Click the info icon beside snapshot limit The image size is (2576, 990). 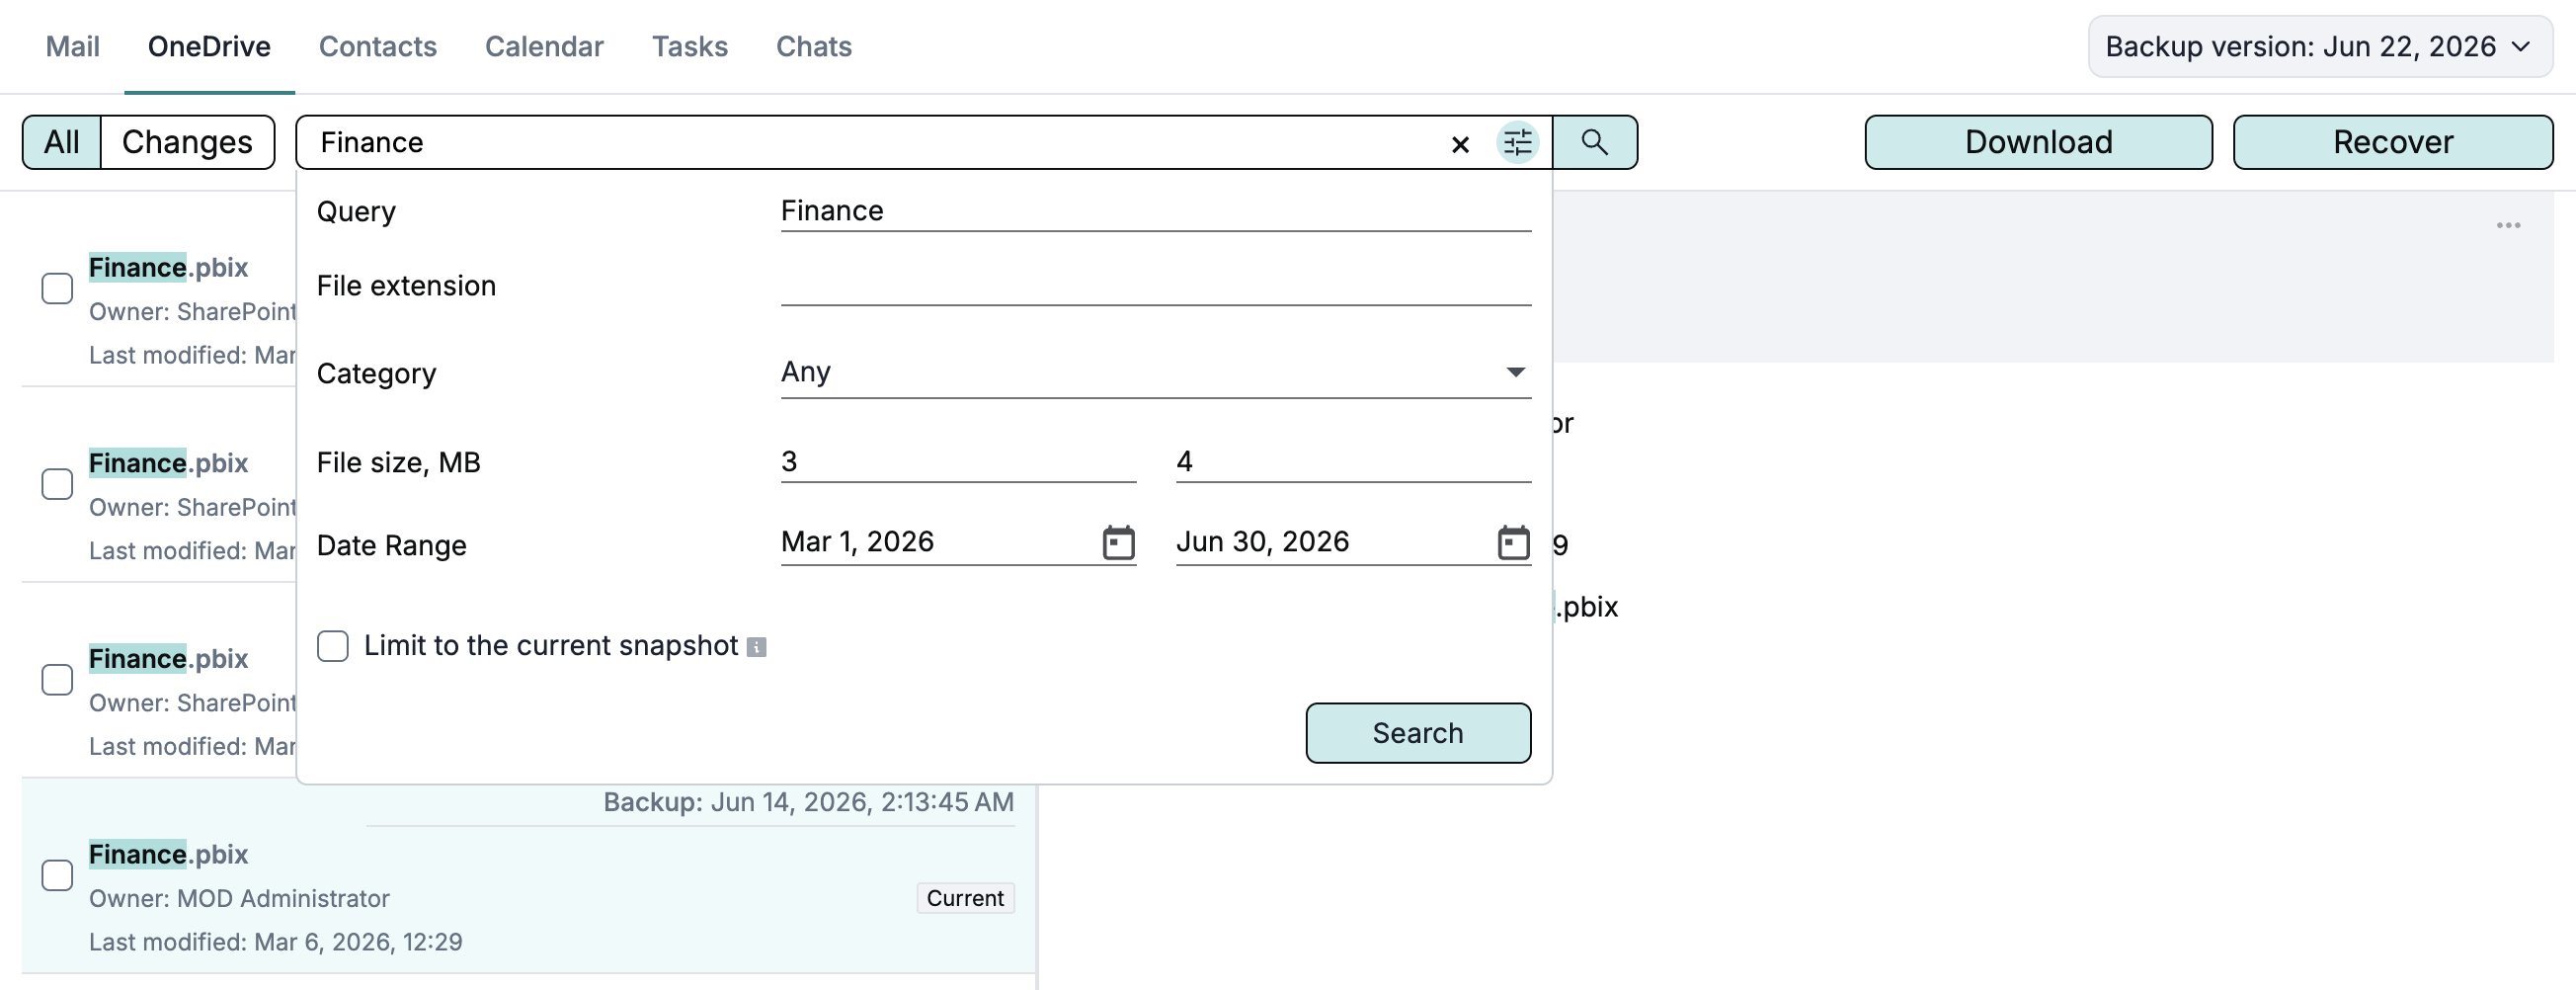(x=757, y=648)
